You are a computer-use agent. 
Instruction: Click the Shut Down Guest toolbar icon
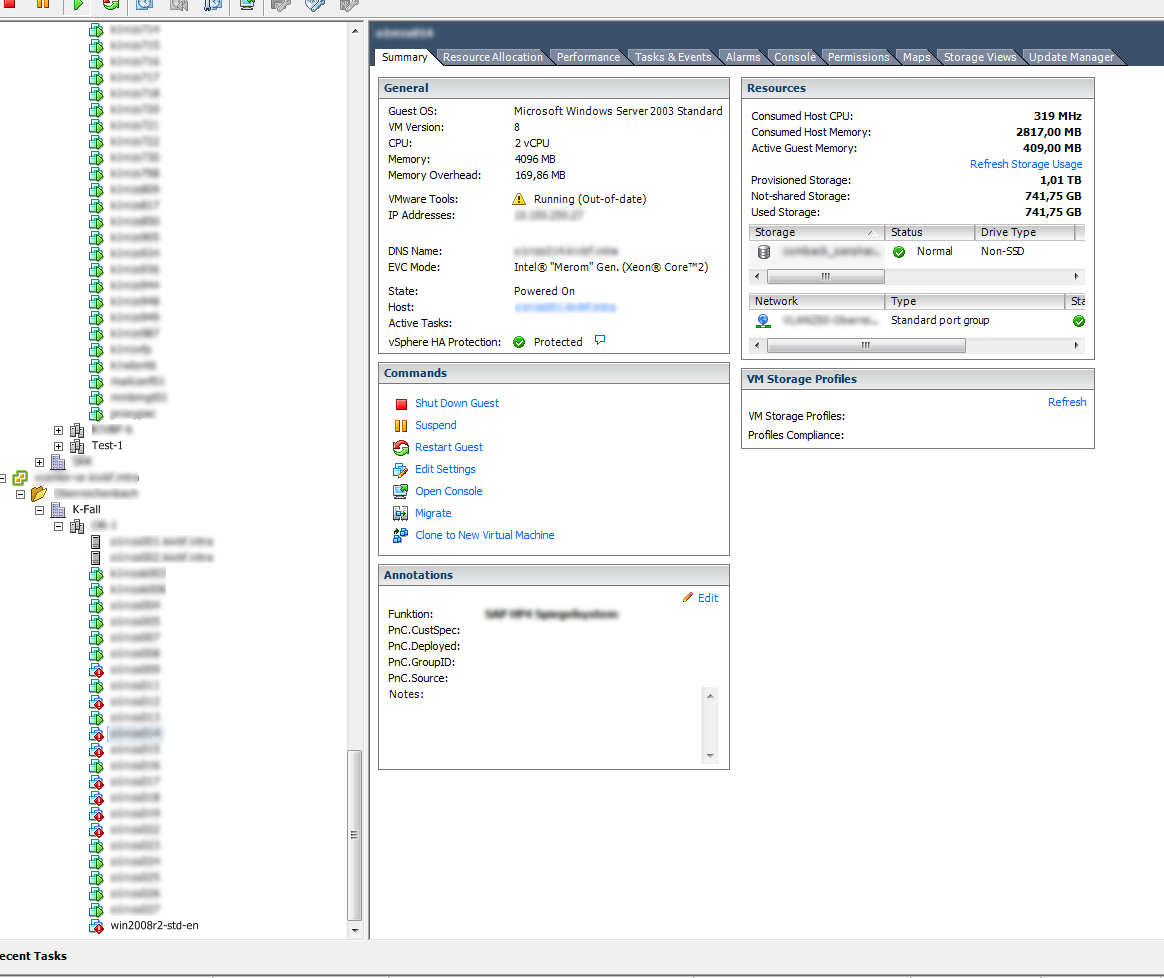pyautogui.click(x=10, y=7)
